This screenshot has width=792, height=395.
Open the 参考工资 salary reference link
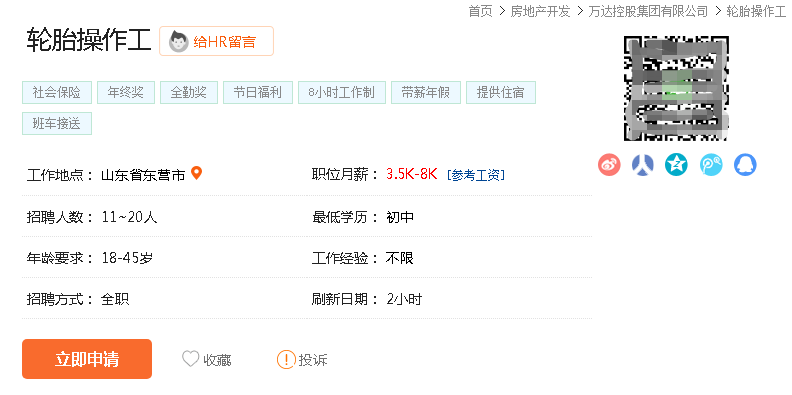pyautogui.click(x=476, y=175)
